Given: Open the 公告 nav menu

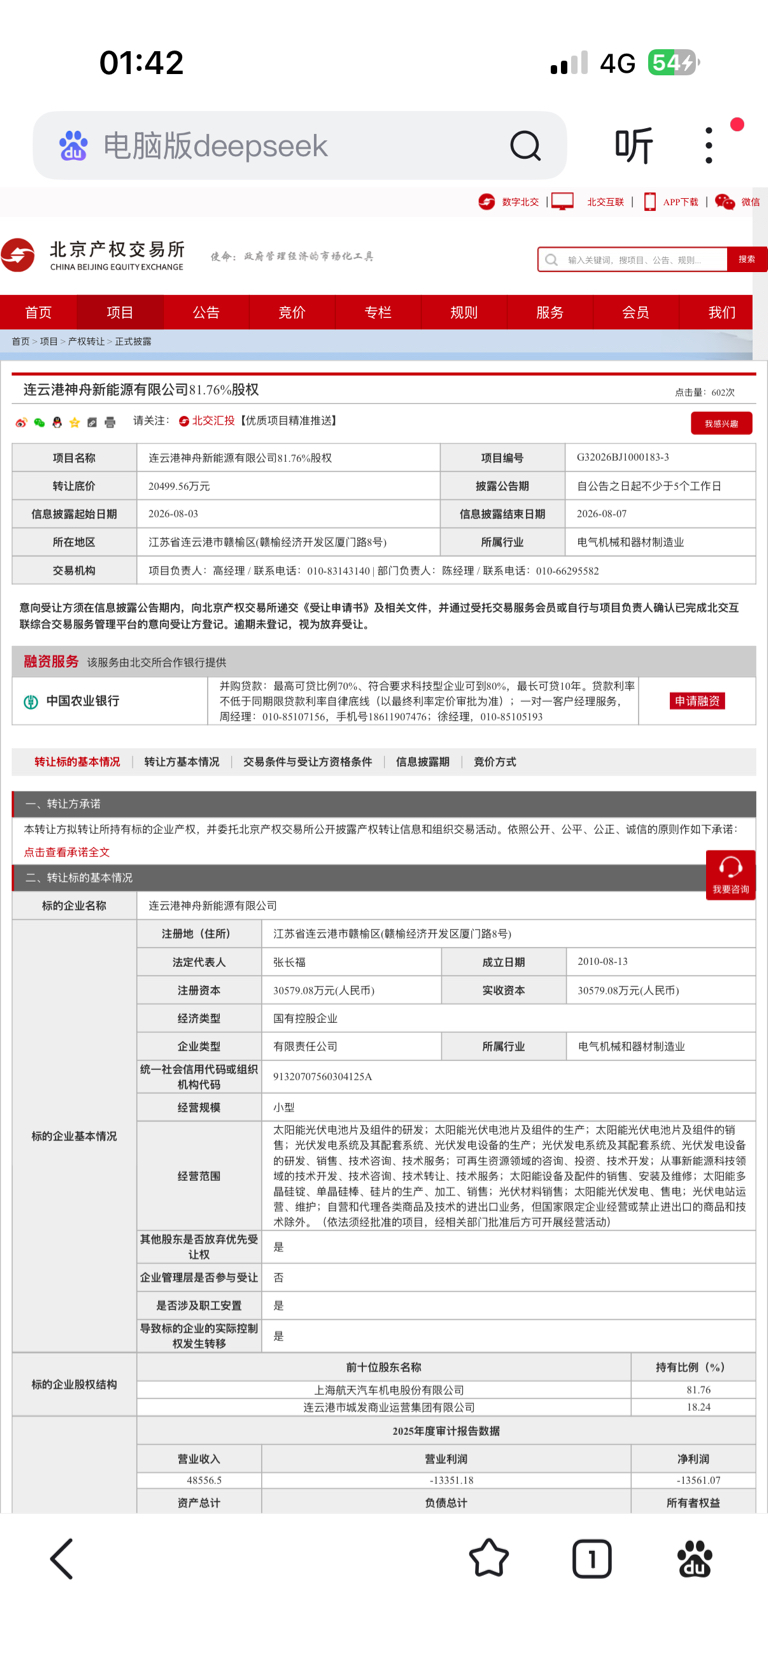Looking at the screenshot, I should pyautogui.click(x=206, y=312).
